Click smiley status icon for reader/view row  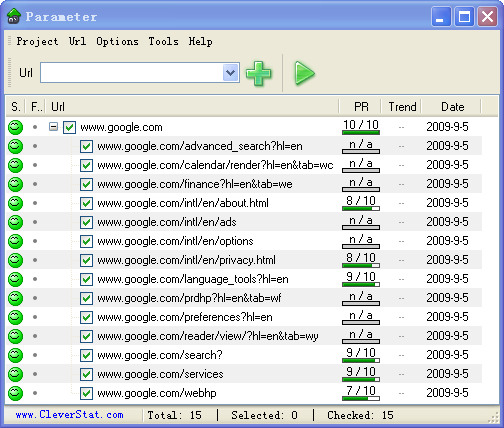pos(15,336)
